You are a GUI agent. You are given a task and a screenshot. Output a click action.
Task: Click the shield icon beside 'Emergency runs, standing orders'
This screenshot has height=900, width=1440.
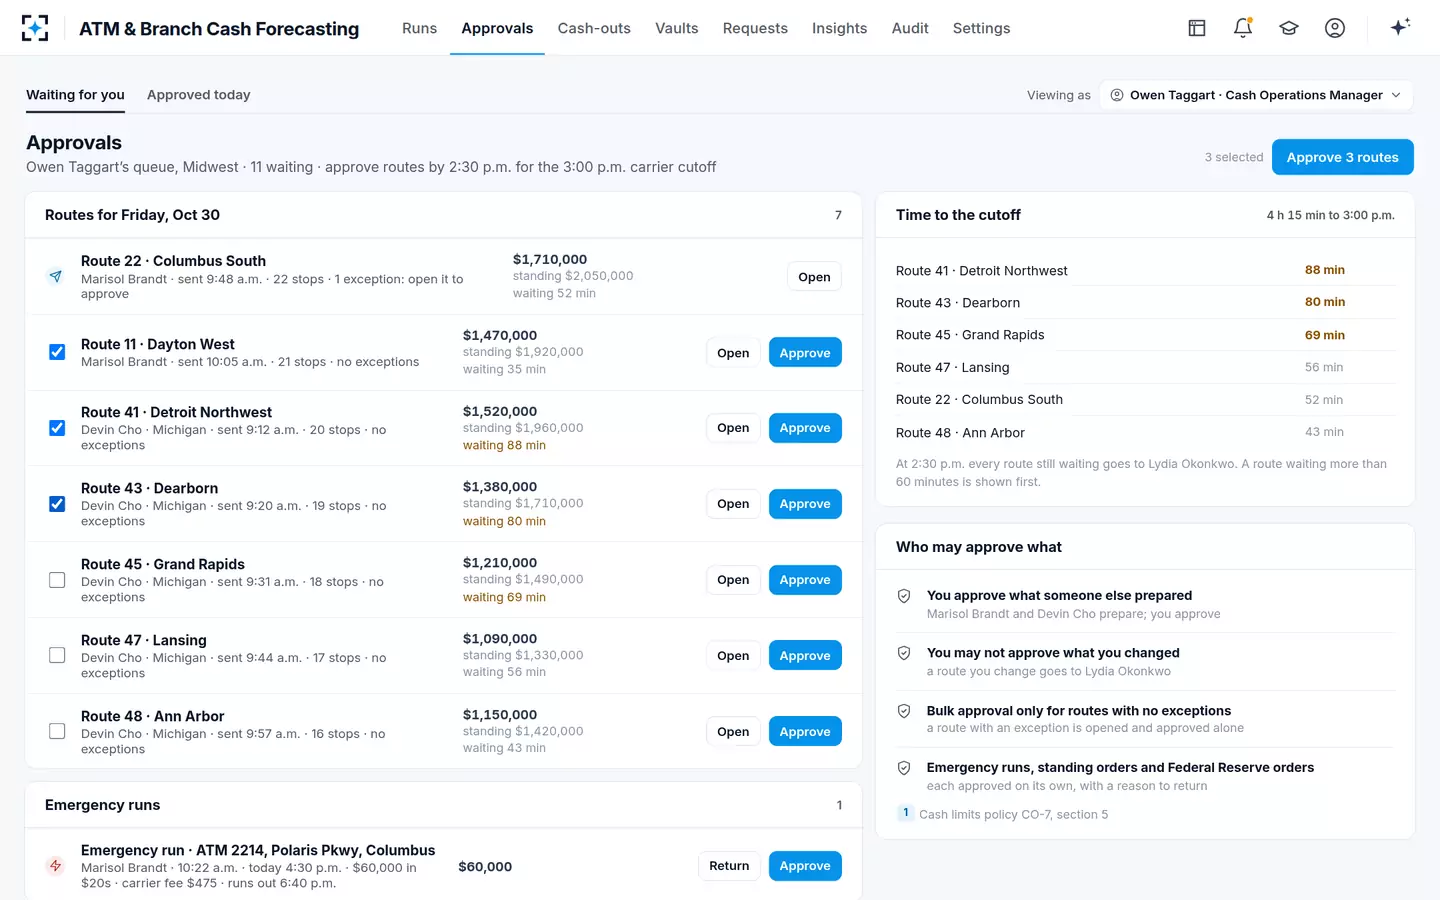point(904,768)
